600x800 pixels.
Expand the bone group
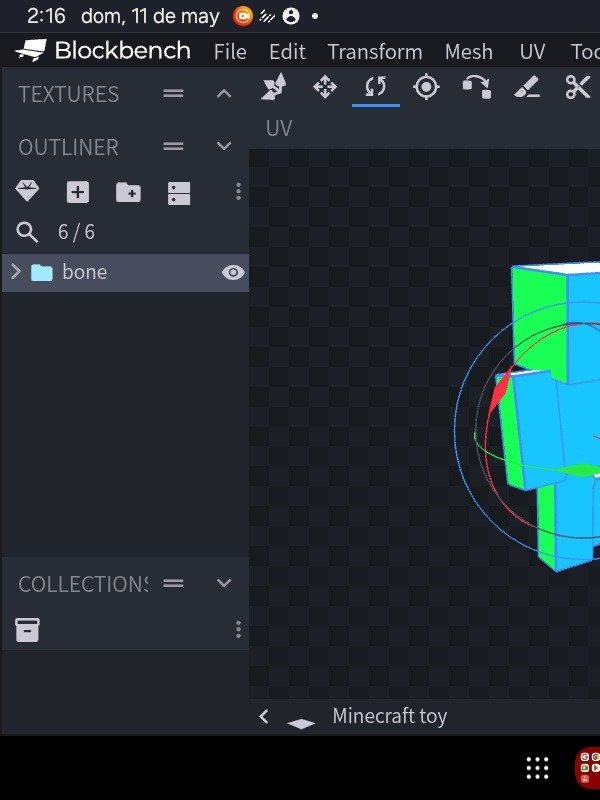16,272
